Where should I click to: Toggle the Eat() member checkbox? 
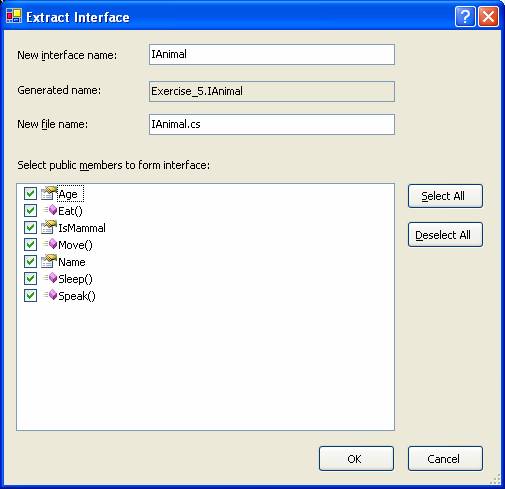point(30,211)
